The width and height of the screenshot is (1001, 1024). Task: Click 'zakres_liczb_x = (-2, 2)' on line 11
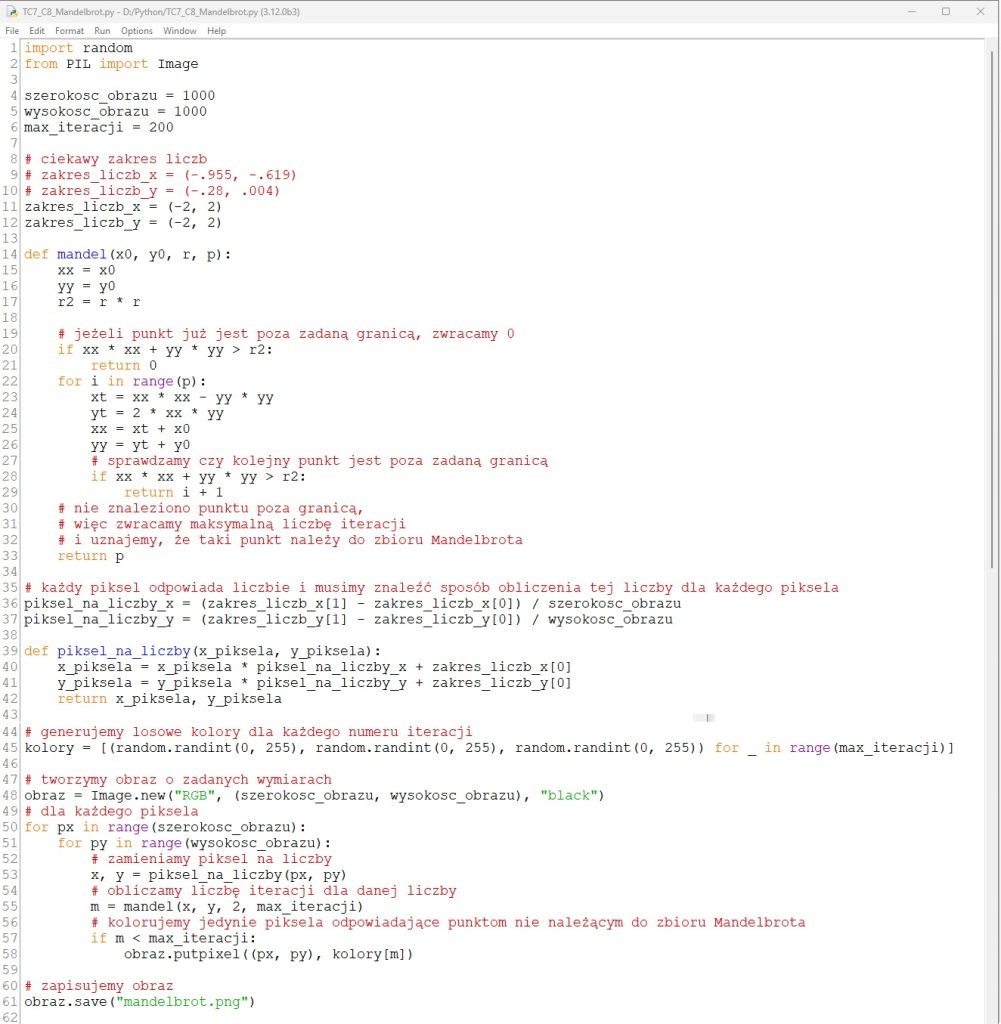point(123,207)
